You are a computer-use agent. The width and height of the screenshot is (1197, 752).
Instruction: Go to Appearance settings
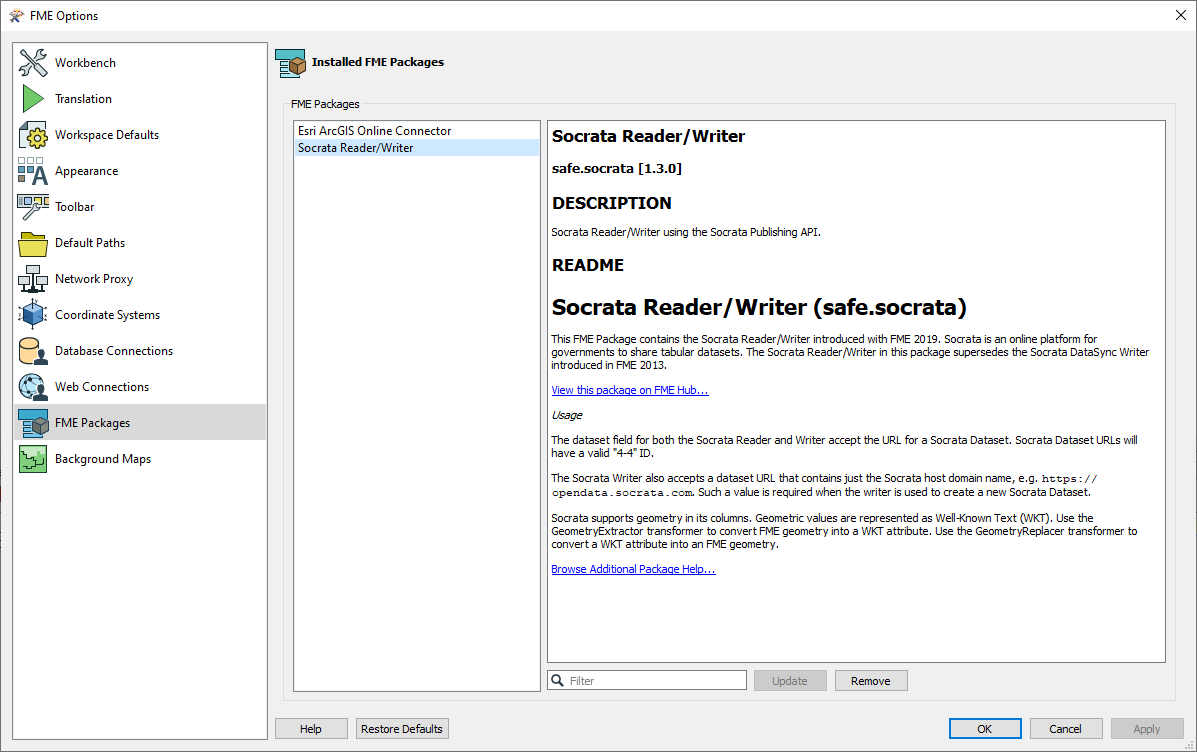coord(86,171)
